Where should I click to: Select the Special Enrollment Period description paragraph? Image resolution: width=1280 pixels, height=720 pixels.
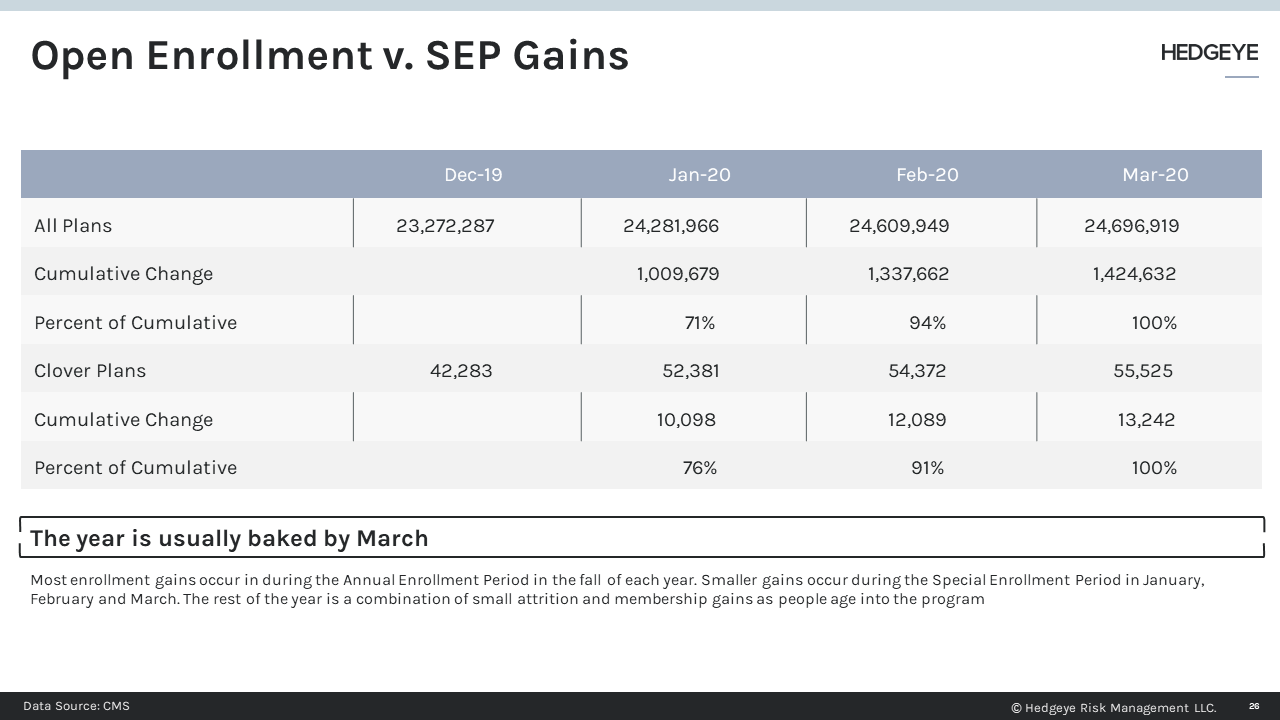coord(617,590)
